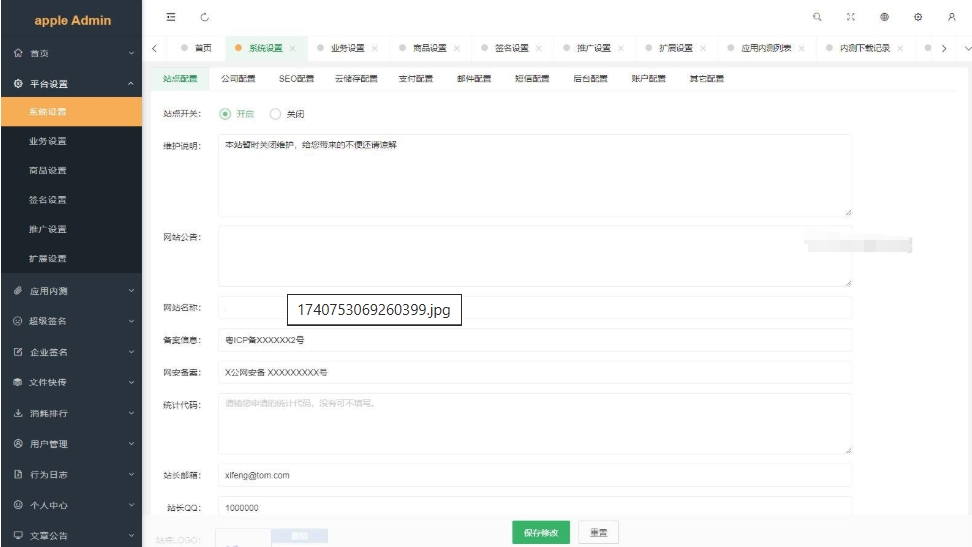Switch to the SEO配置 sub-tab
This screenshot has width=972, height=547.
coord(296,78)
